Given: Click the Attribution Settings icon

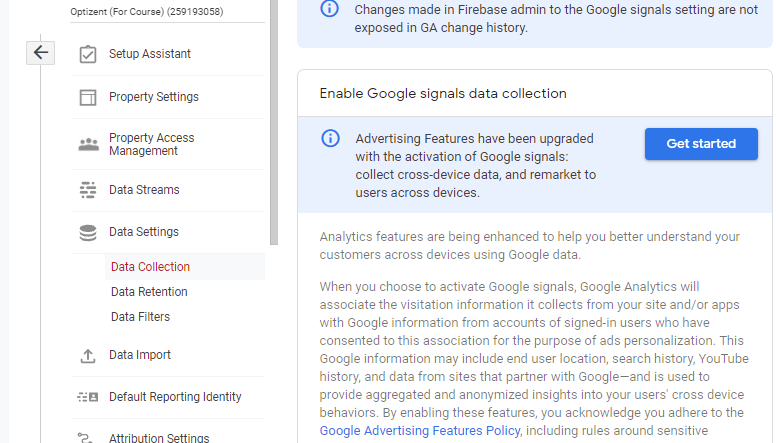Looking at the screenshot, I should 88,437.
